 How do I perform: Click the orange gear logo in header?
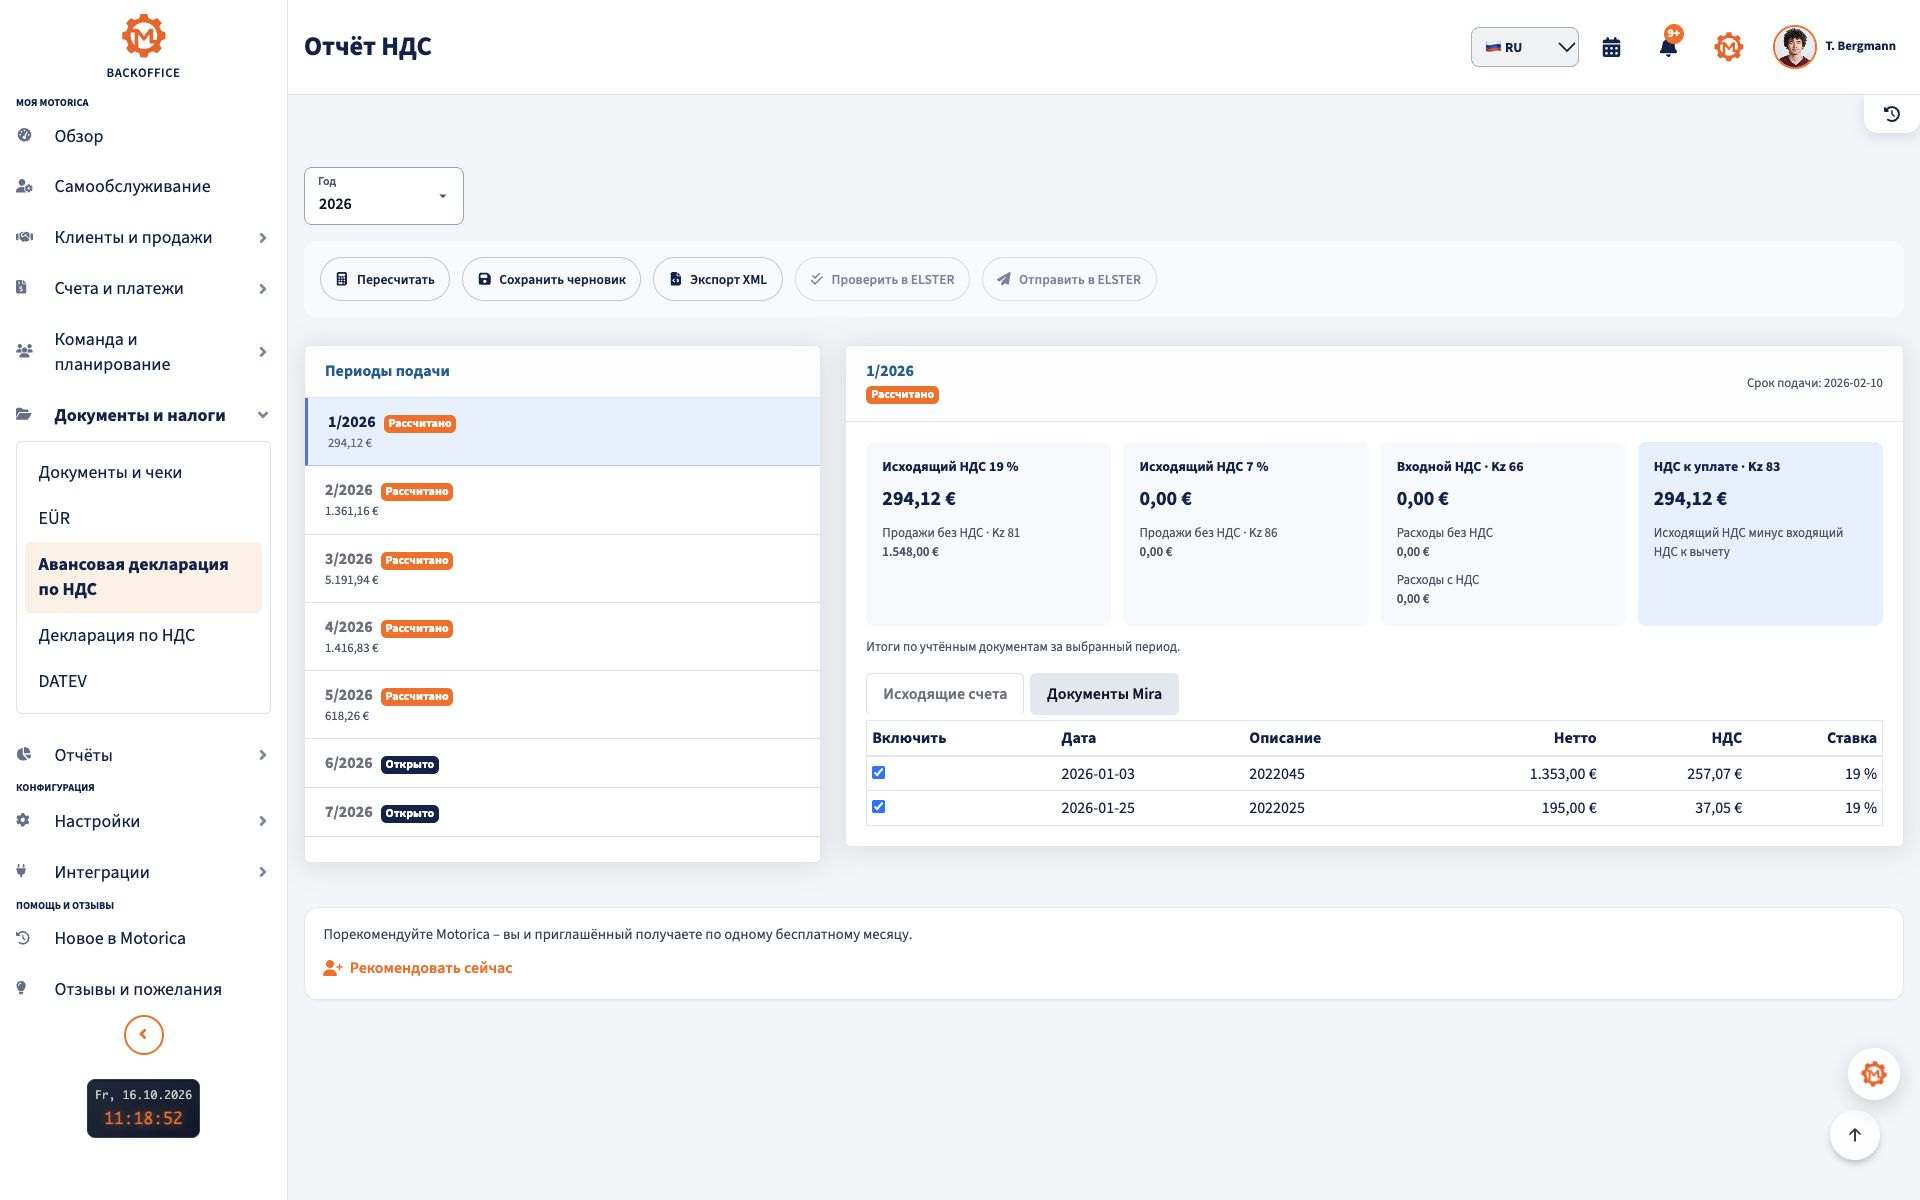pos(1728,47)
